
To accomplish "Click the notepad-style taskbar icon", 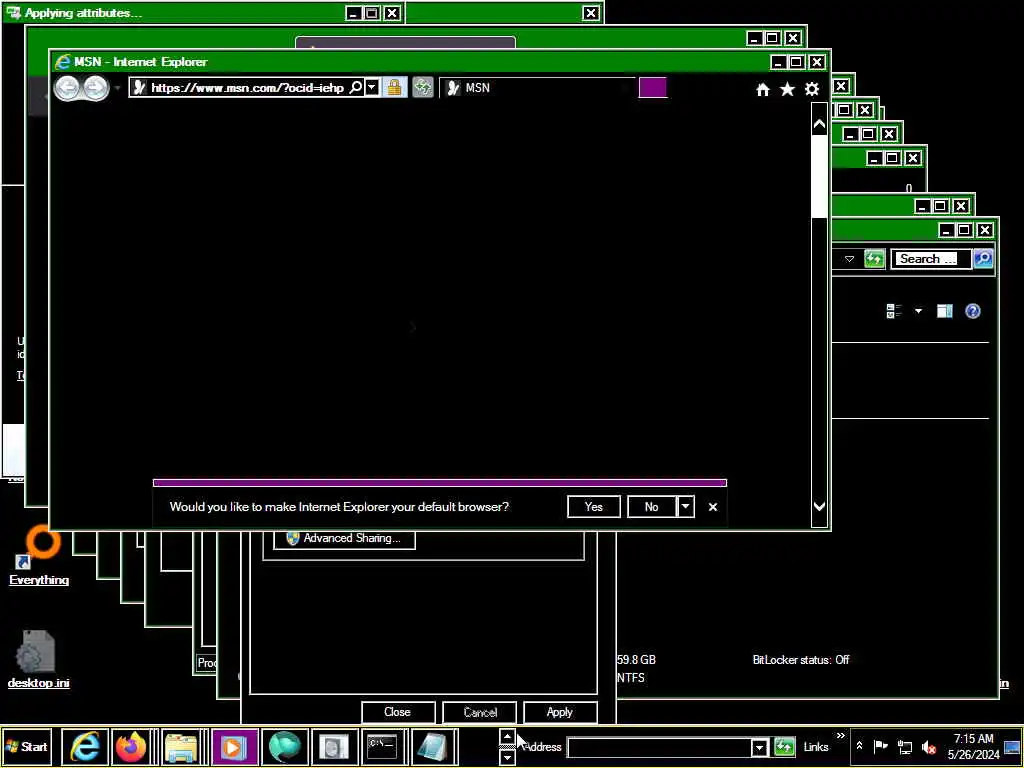I will pyautogui.click(x=431, y=746).
